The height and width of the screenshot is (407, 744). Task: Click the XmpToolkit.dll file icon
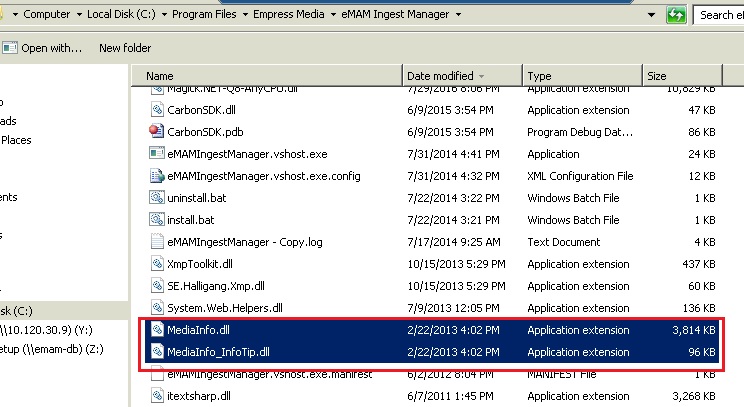(x=157, y=264)
